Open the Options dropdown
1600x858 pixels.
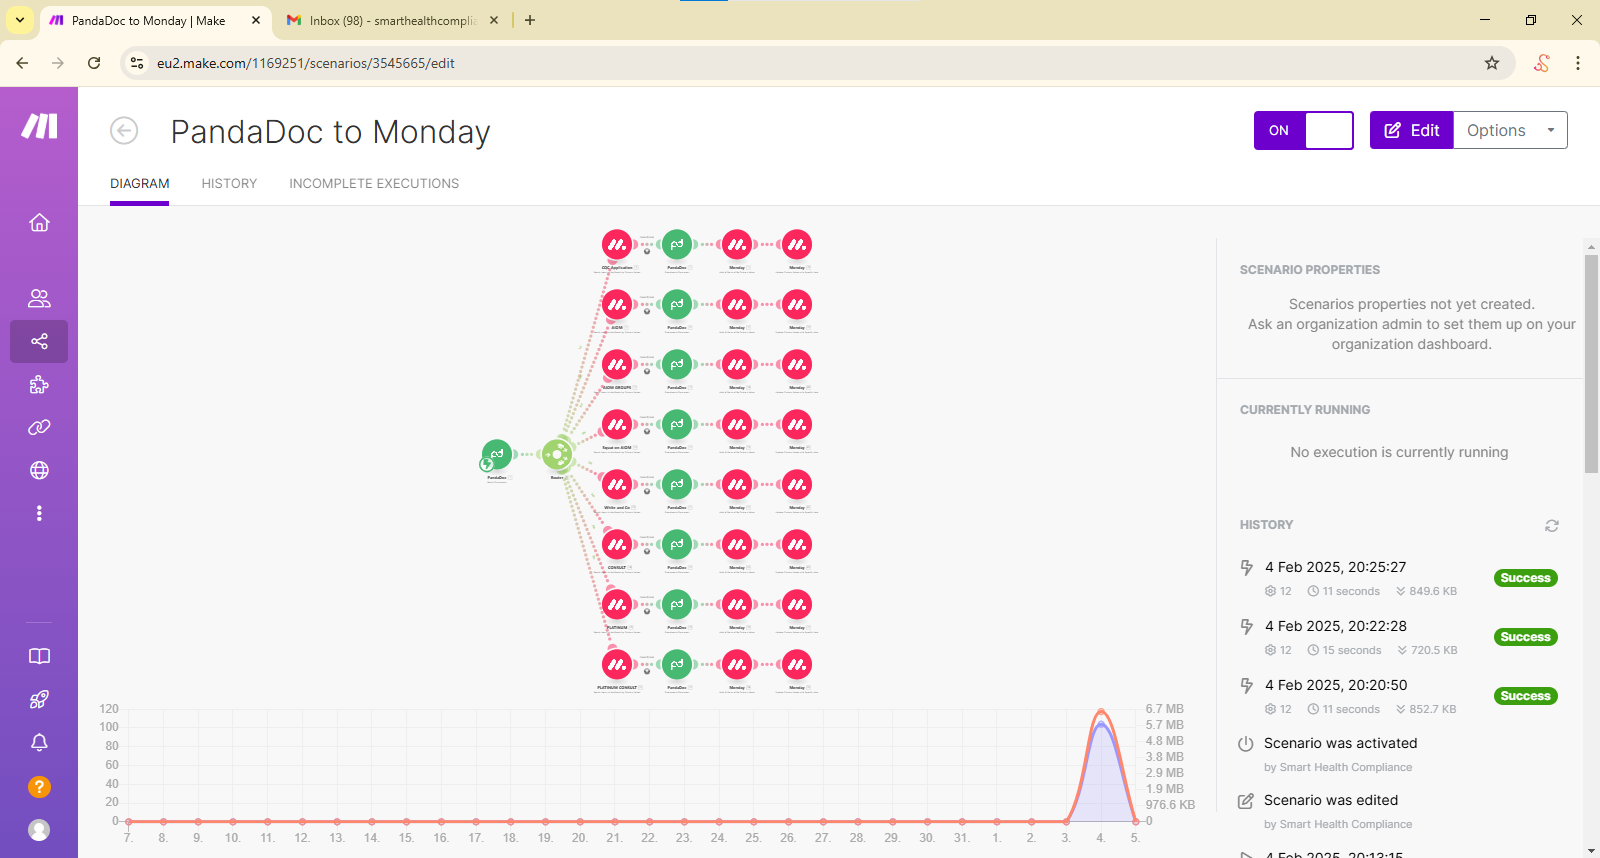pos(1510,130)
